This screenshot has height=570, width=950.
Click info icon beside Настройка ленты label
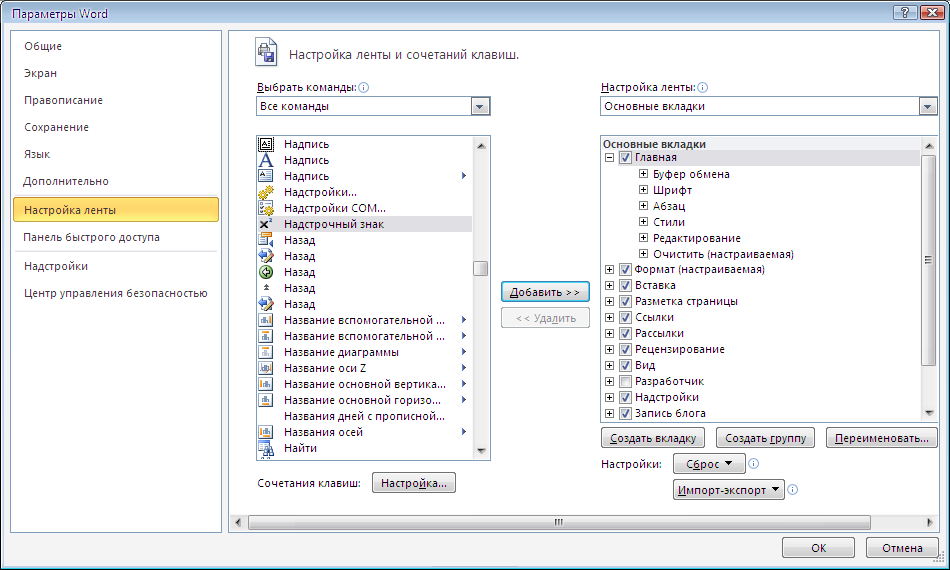pyautogui.click(x=702, y=87)
